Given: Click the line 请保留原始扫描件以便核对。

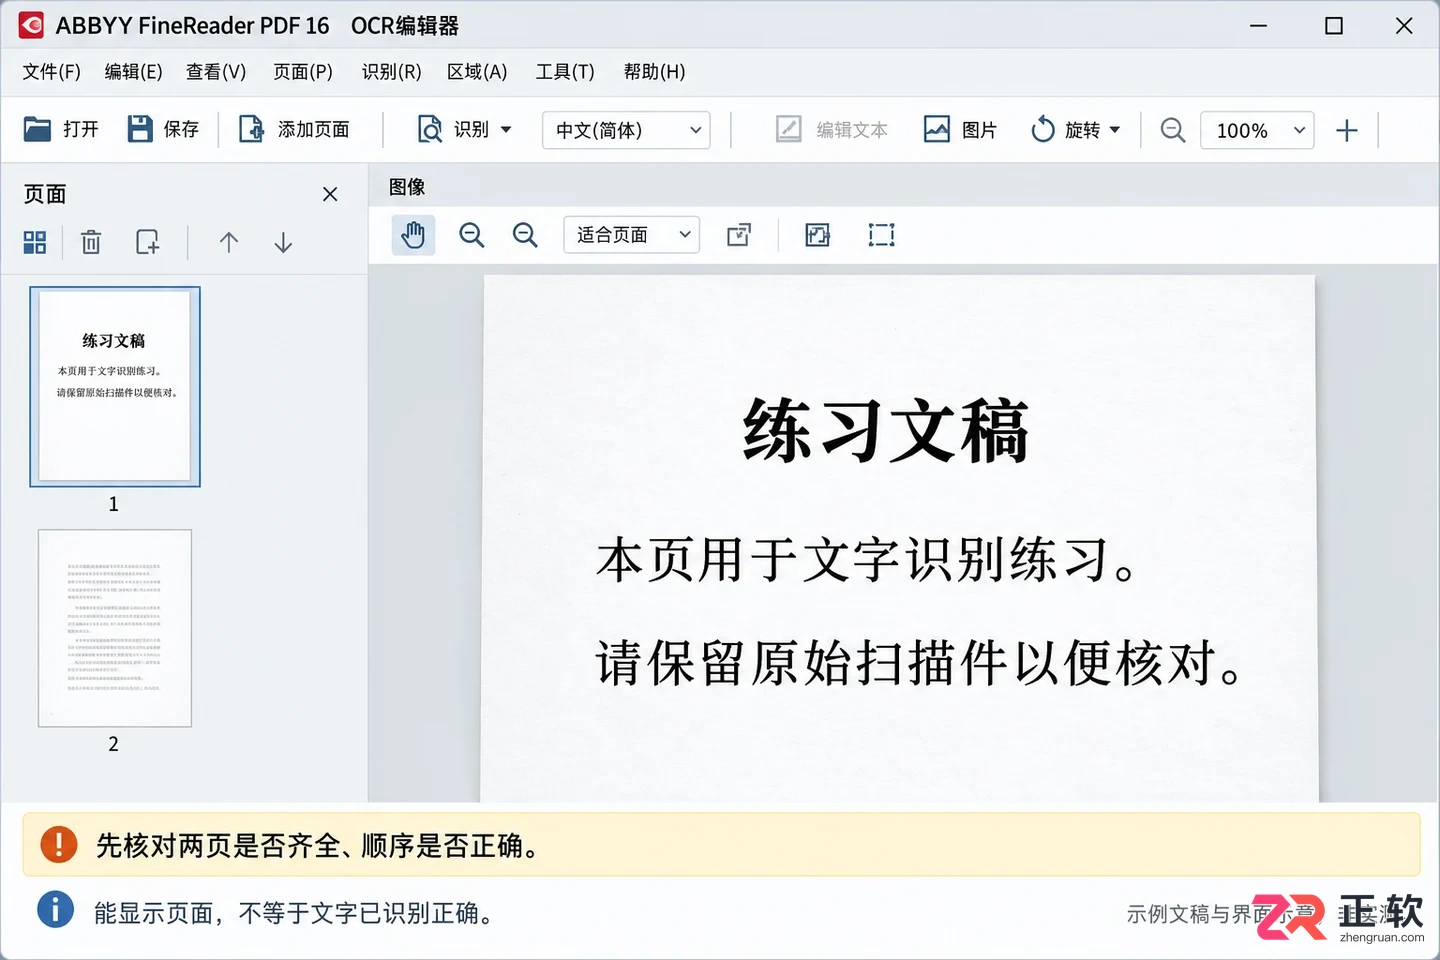Looking at the screenshot, I should 918,664.
